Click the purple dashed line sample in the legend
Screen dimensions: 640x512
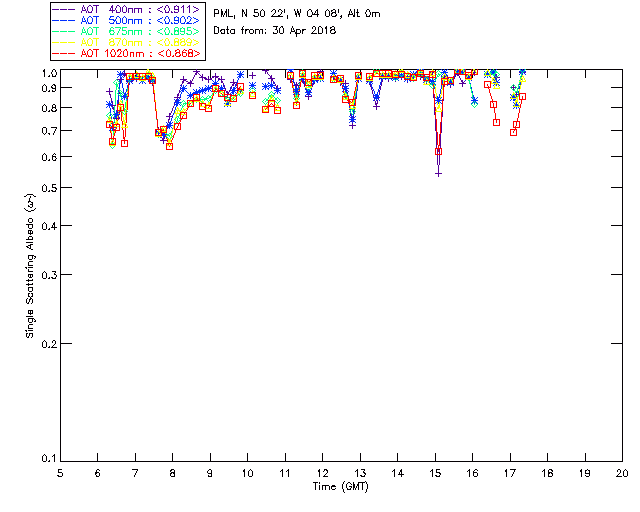click(x=64, y=9)
